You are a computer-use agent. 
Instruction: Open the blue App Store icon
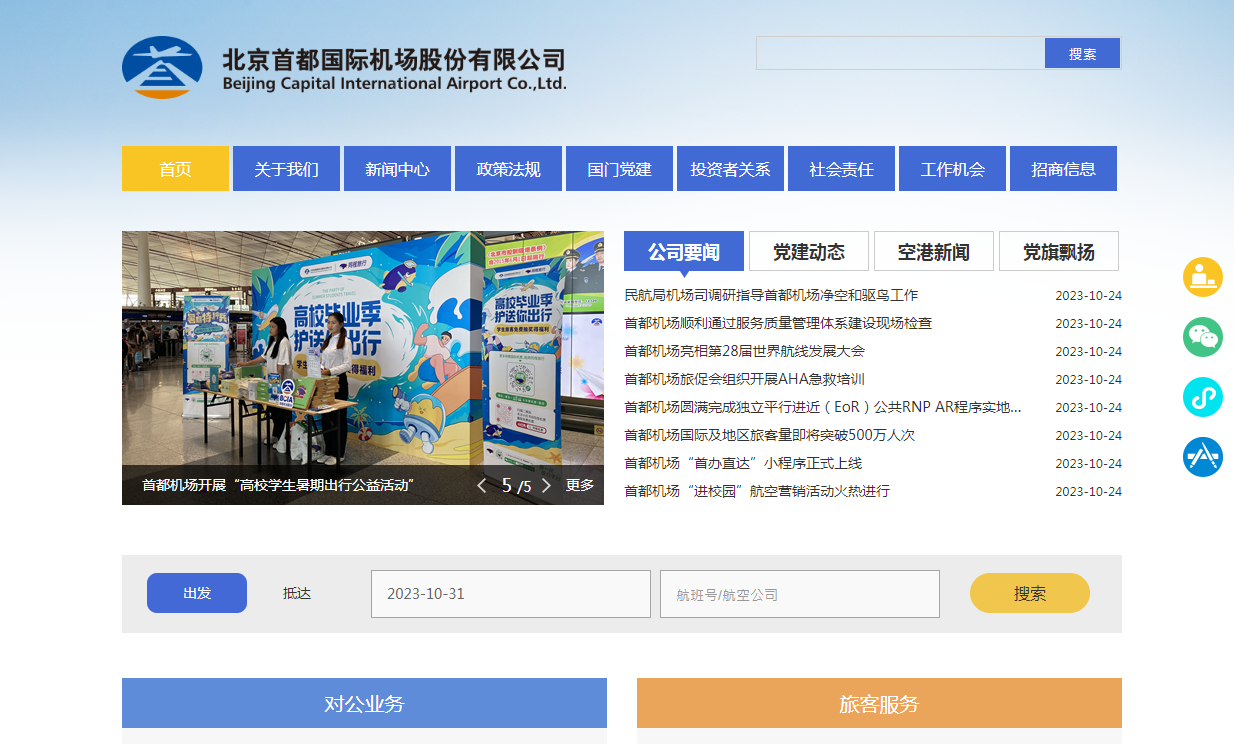coord(1203,457)
